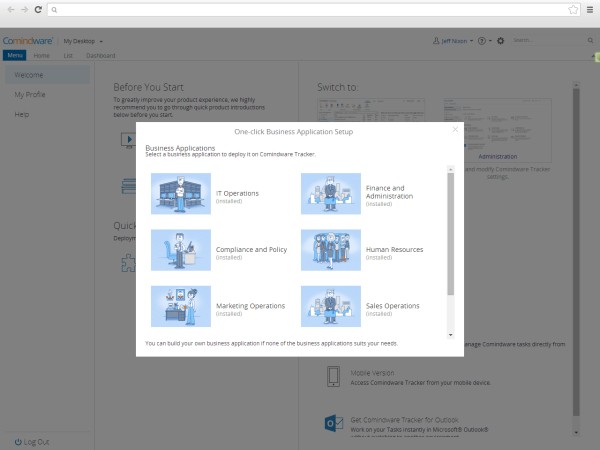Open Get Comindware Tracker for Outlook
This screenshot has height=450, width=600.
click(404, 420)
